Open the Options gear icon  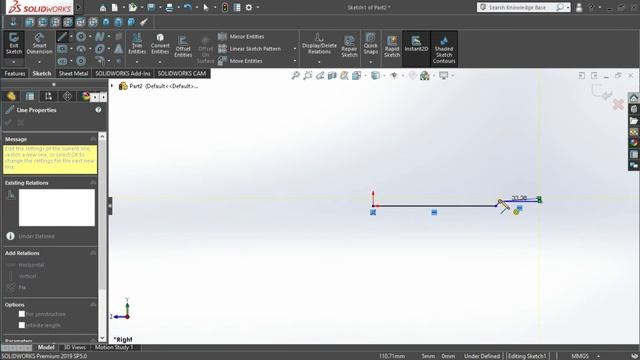tap(249, 7)
